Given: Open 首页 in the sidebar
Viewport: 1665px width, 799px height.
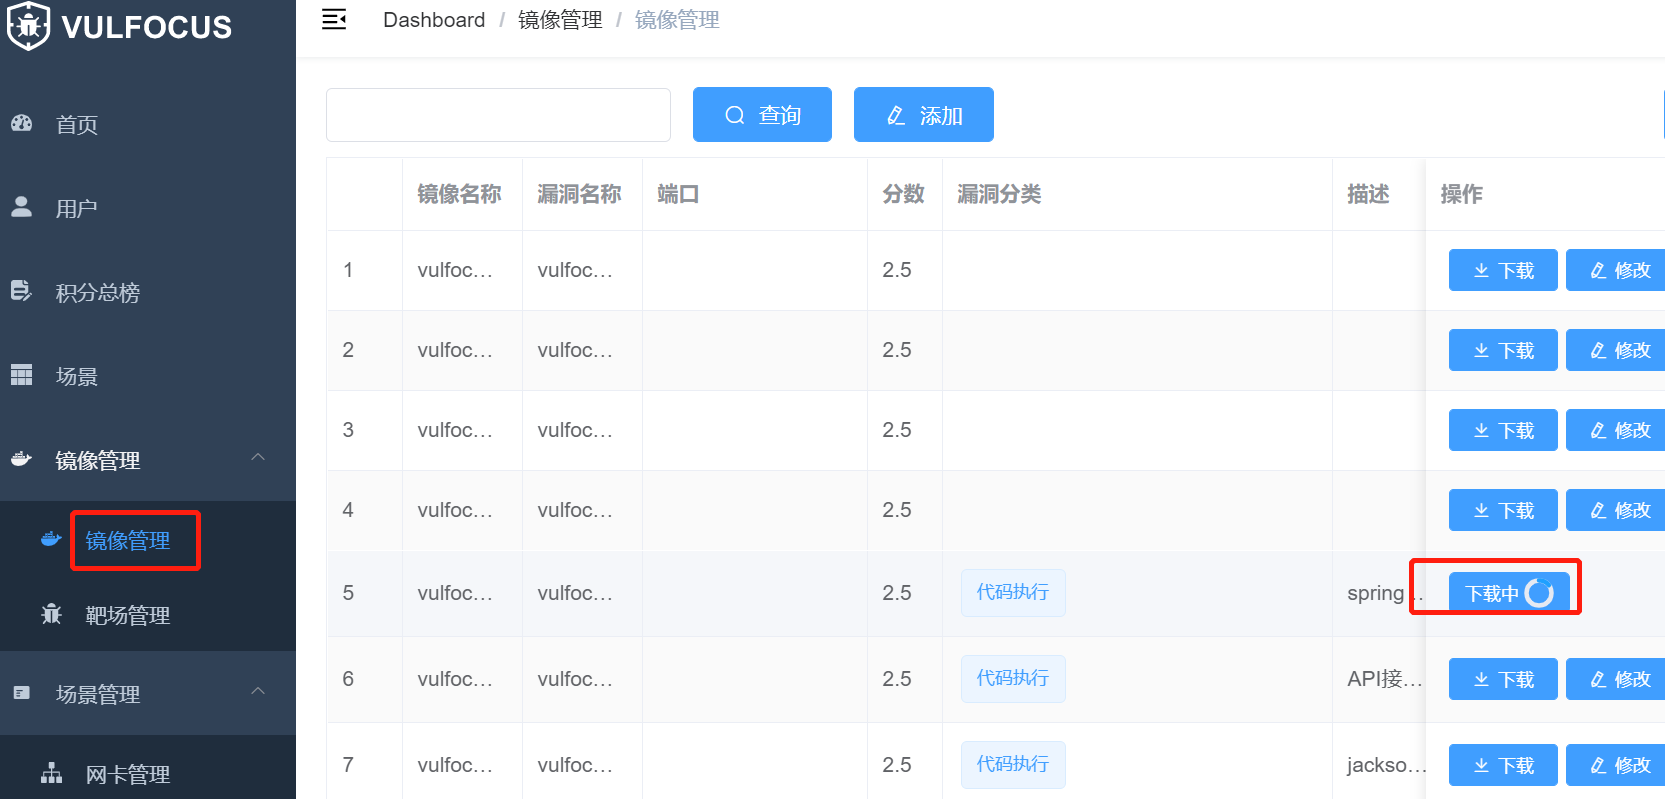Looking at the screenshot, I should coord(148,124).
